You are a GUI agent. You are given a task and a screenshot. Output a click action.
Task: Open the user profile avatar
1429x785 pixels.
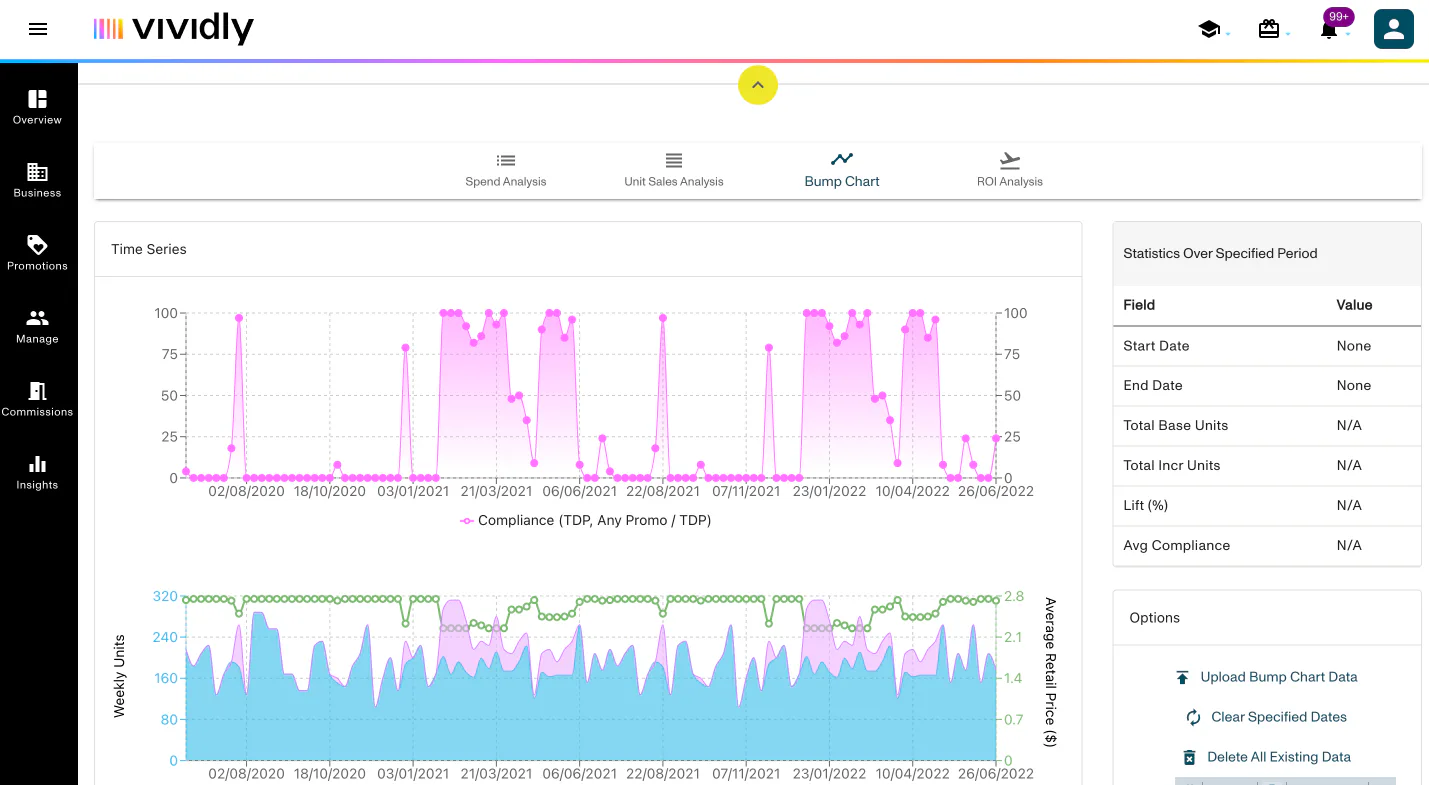click(x=1394, y=29)
